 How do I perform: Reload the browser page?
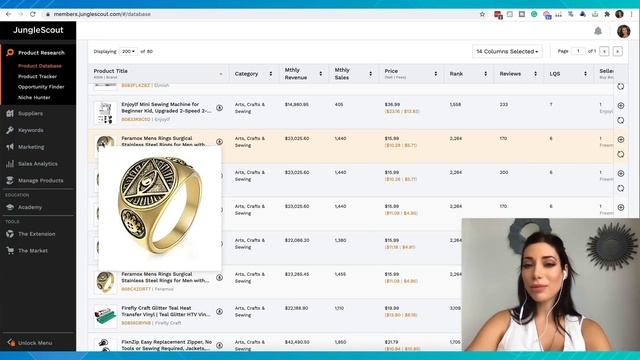(x=33, y=14)
